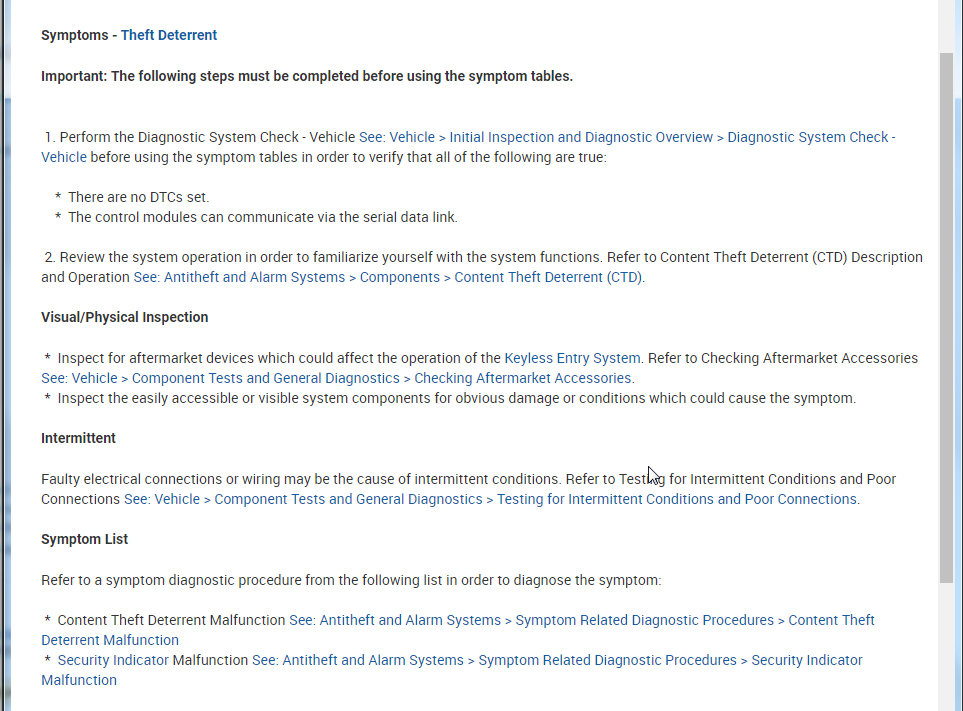Open the 'See:' Testing for Intermittent Conditions link

click(x=491, y=499)
